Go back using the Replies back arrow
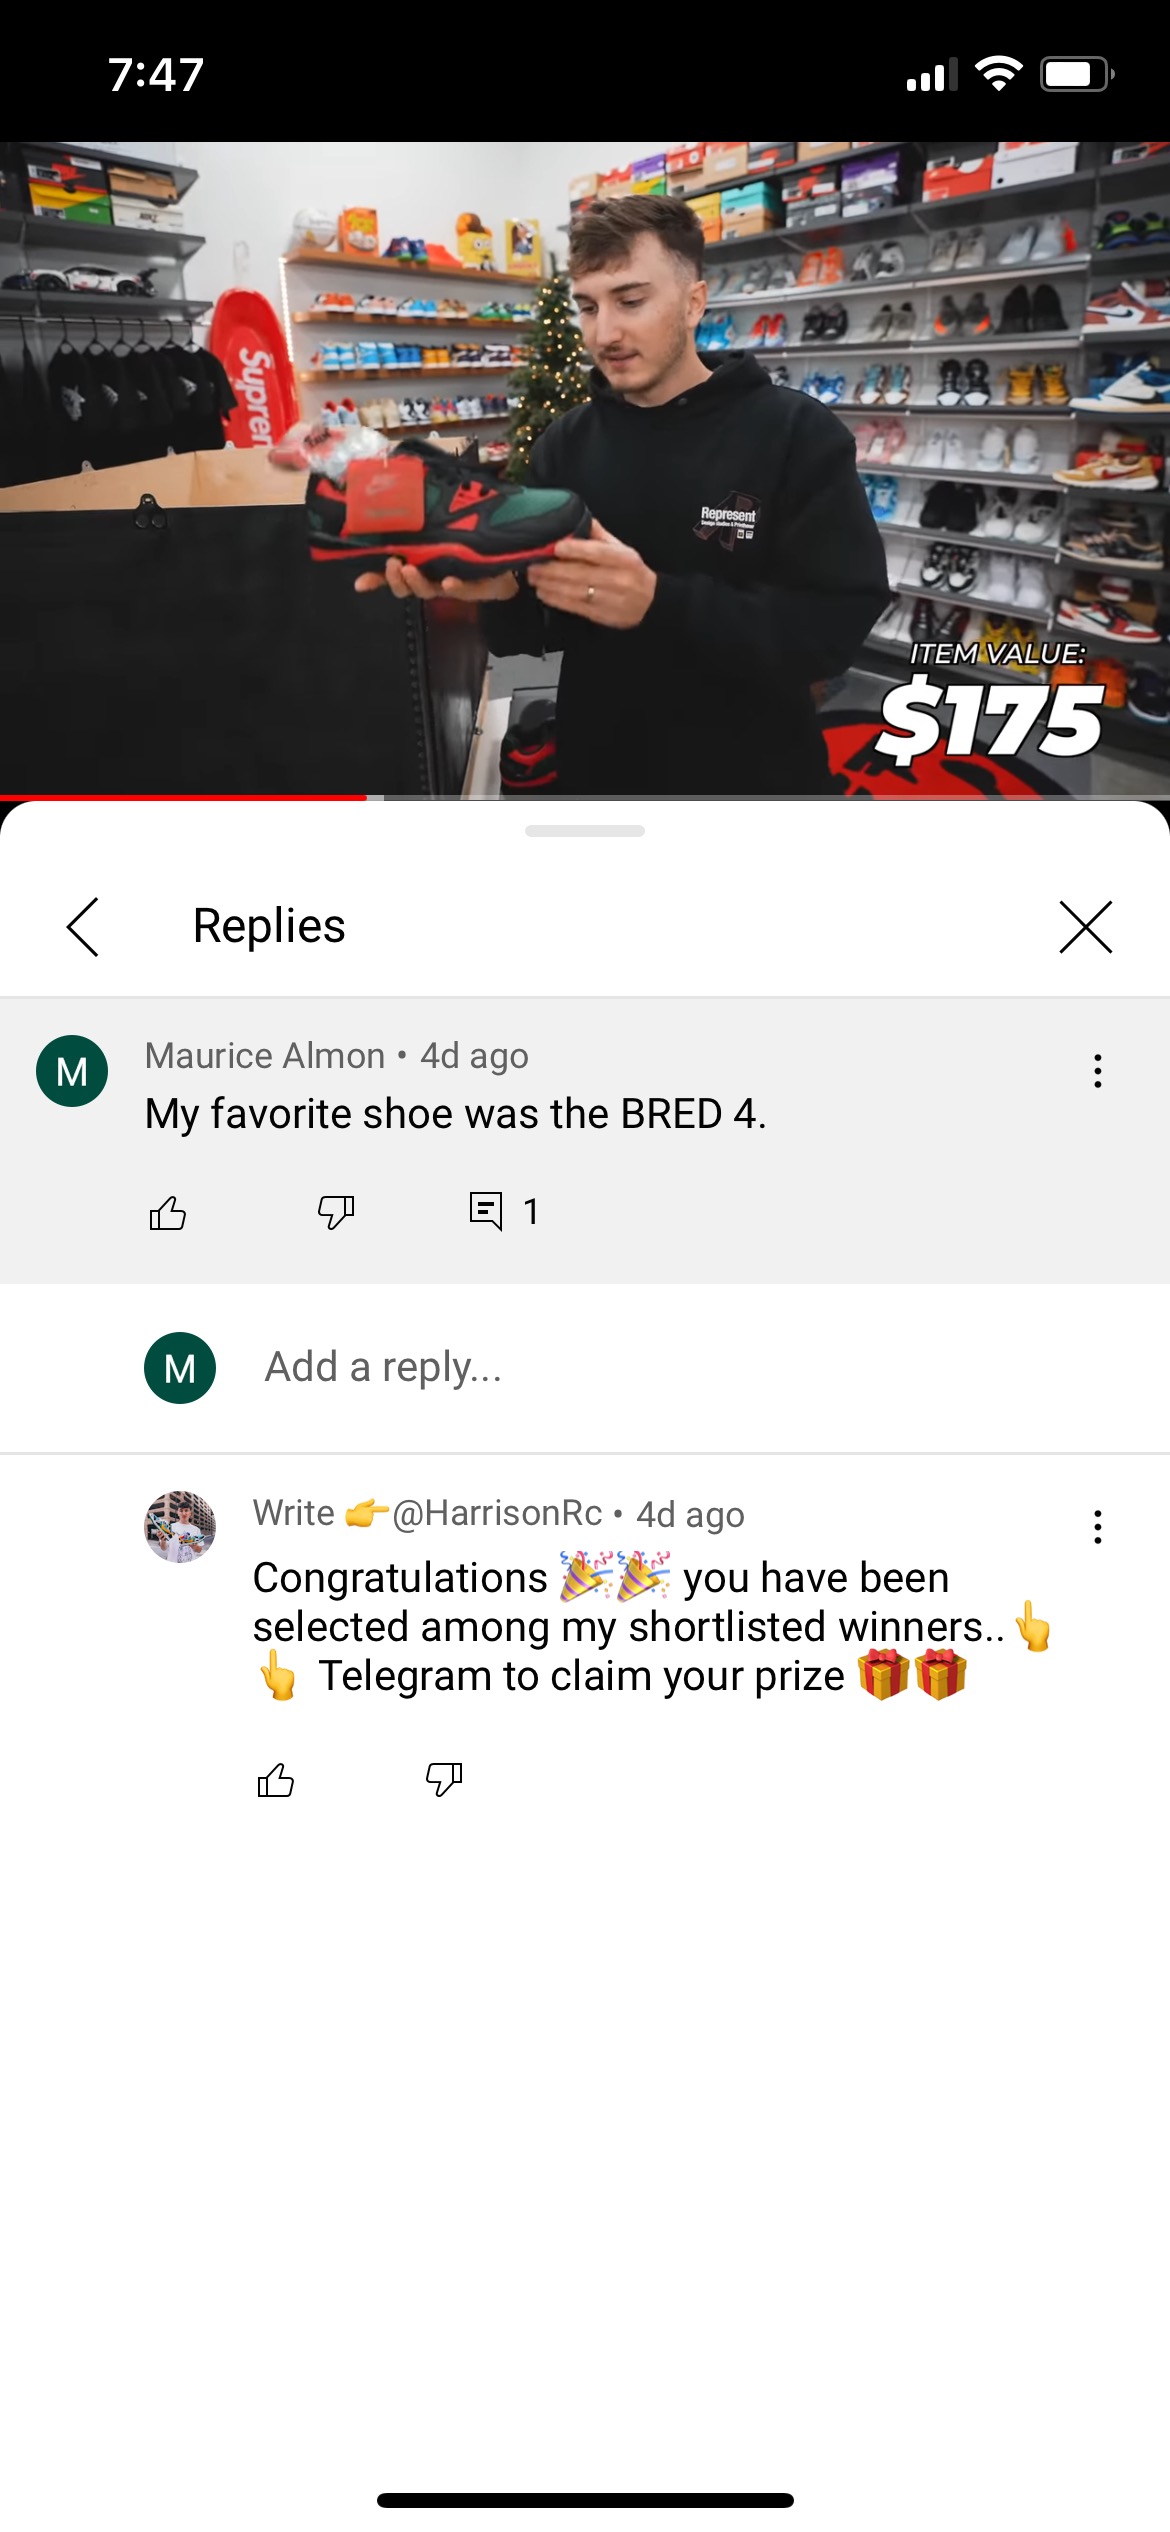This screenshot has height=2532, width=1170. pyautogui.click(x=83, y=926)
